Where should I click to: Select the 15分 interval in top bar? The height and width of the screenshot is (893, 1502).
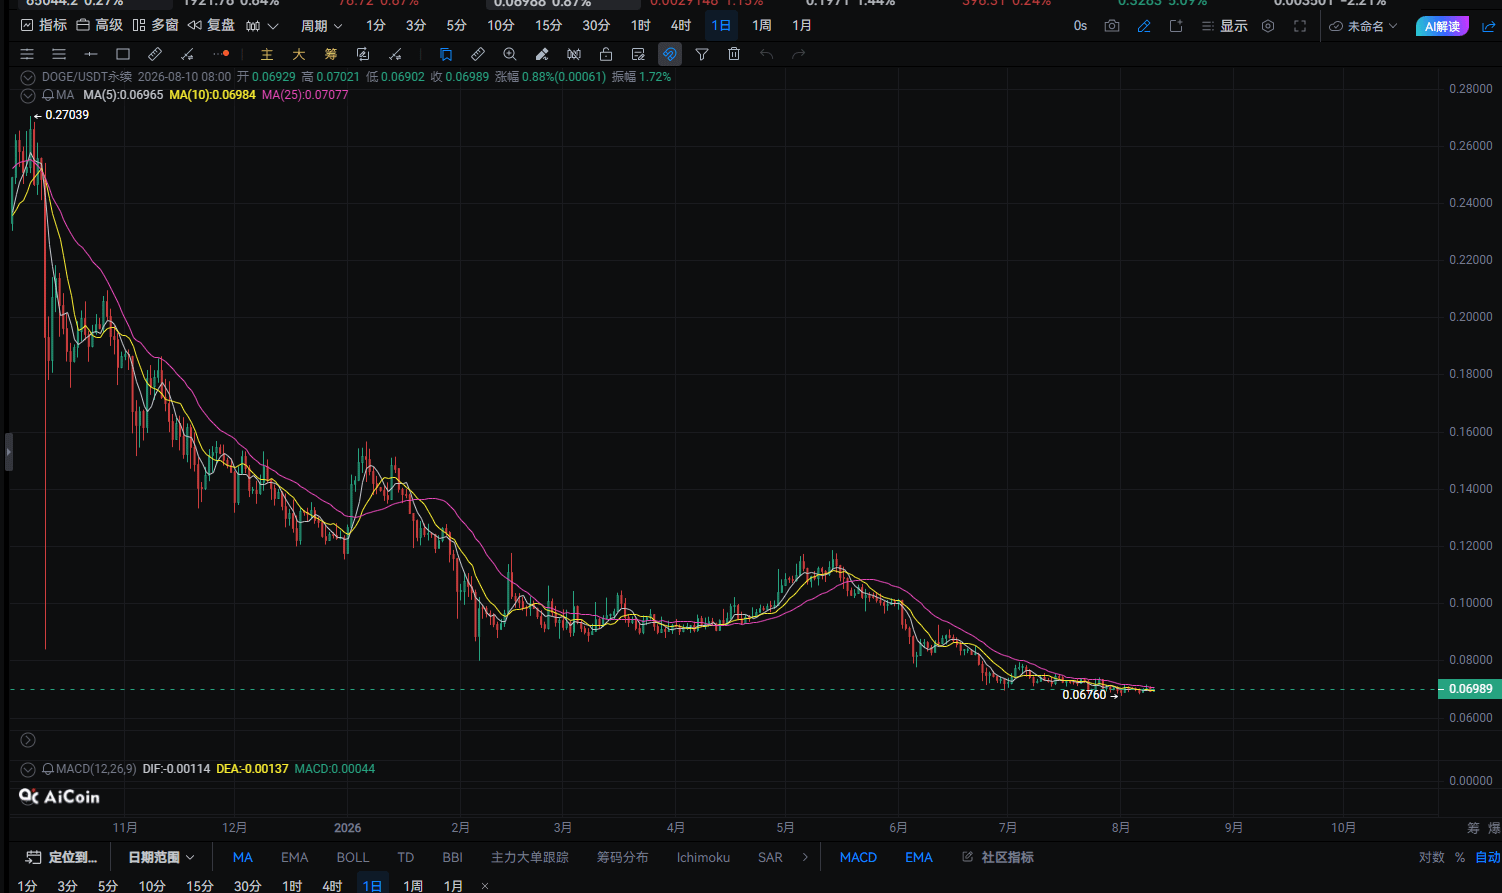[548, 26]
